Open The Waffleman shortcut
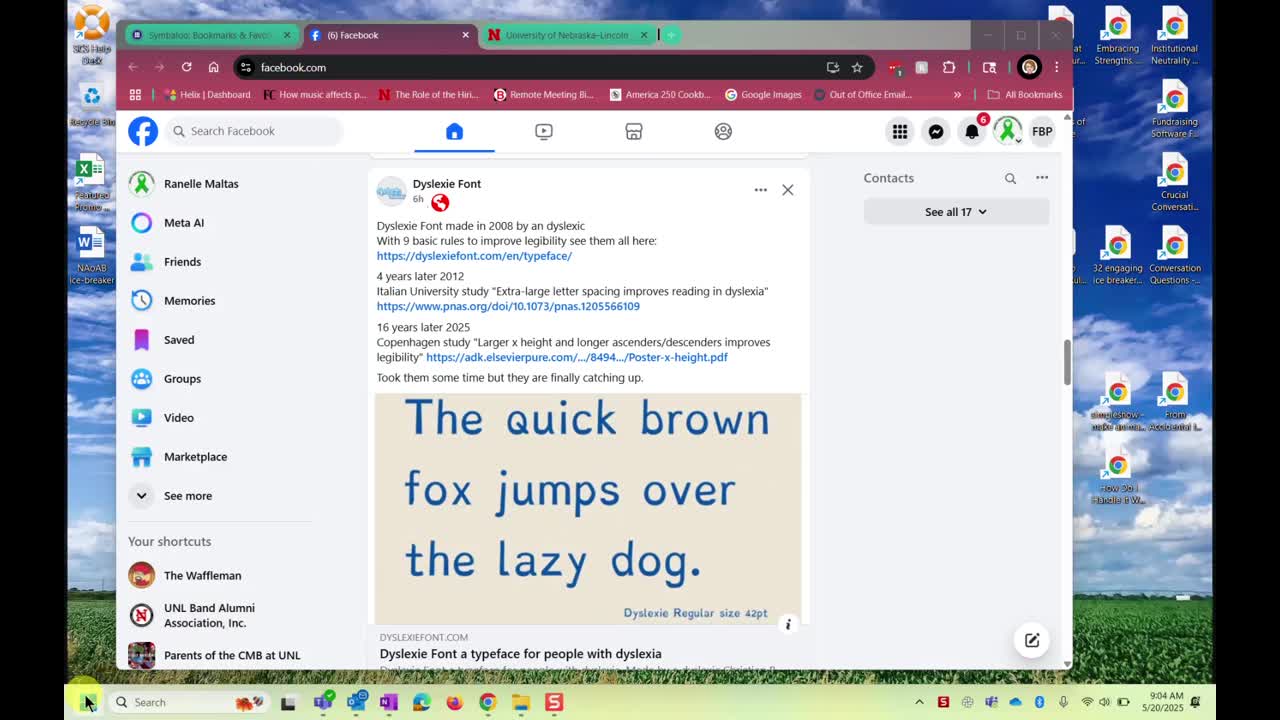 [x=220, y=576]
